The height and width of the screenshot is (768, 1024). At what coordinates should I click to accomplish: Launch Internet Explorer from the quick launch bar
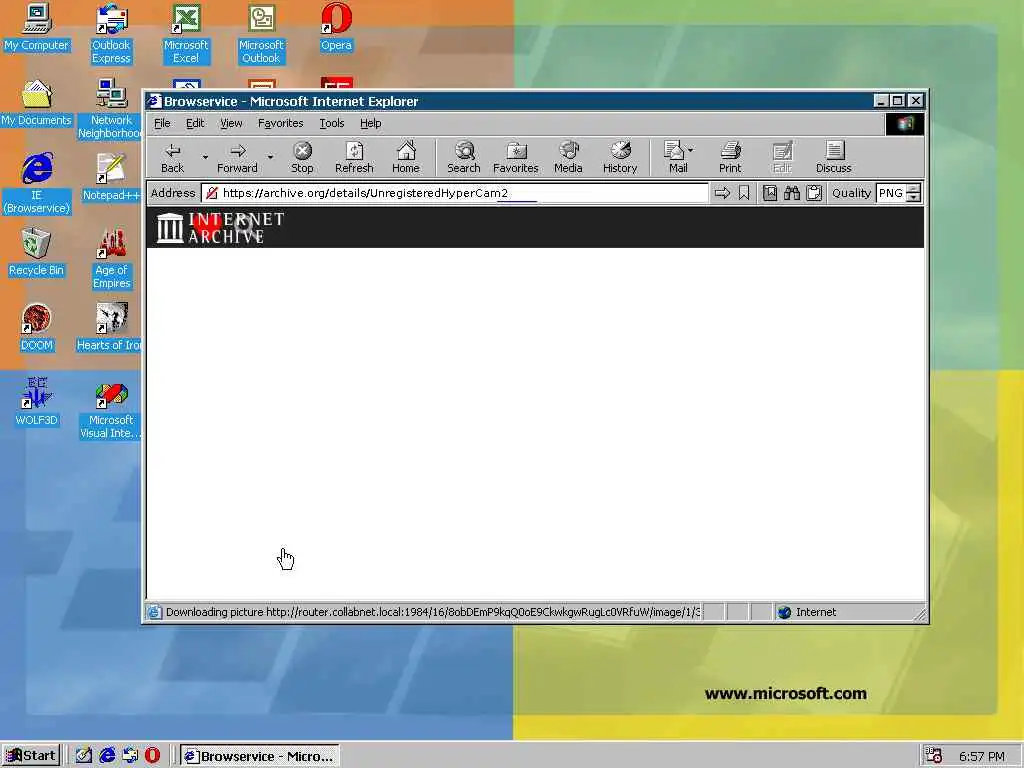tap(107, 756)
